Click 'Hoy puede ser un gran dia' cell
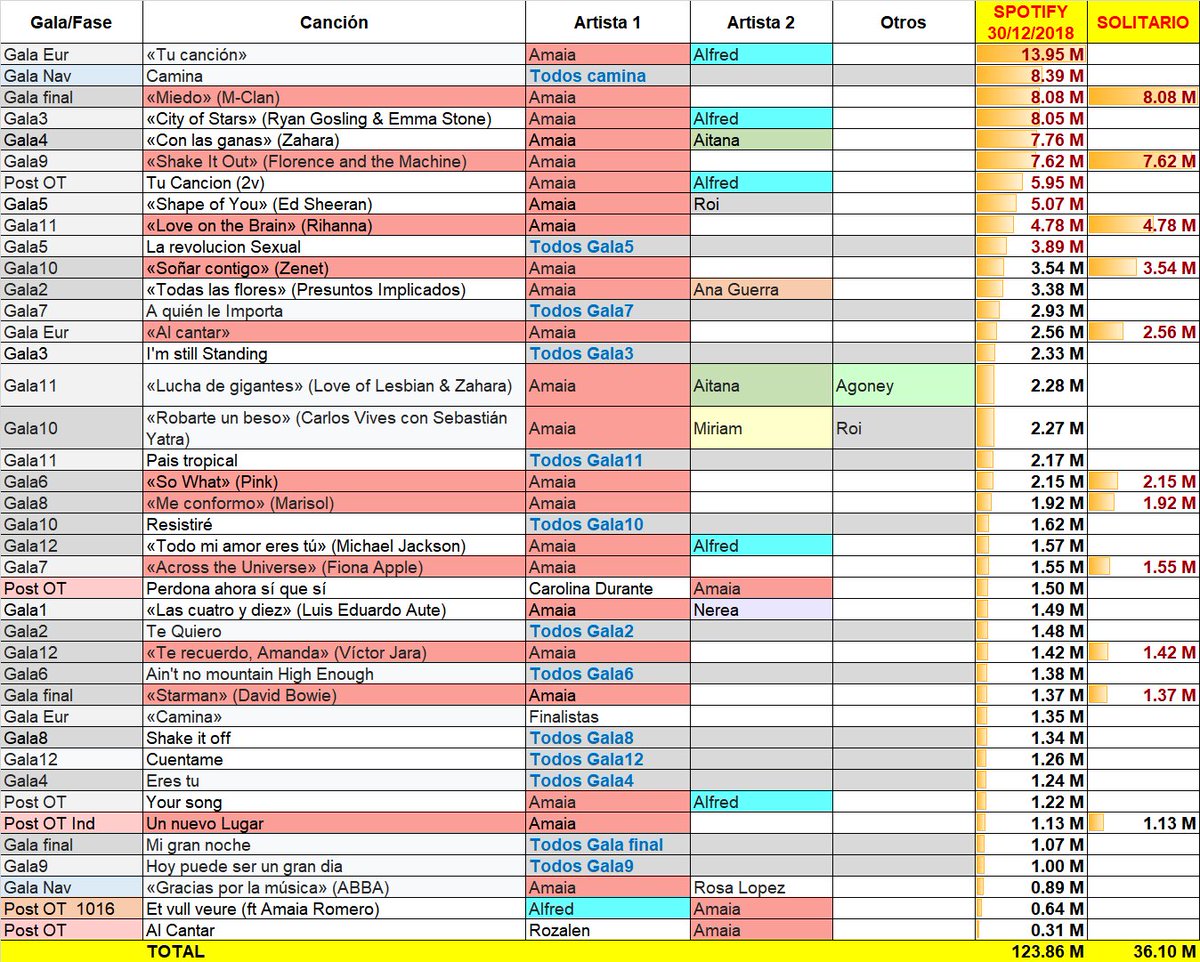The height and width of the screenshot is (962, 1200). pyautogui.click(x=334, y=866)
